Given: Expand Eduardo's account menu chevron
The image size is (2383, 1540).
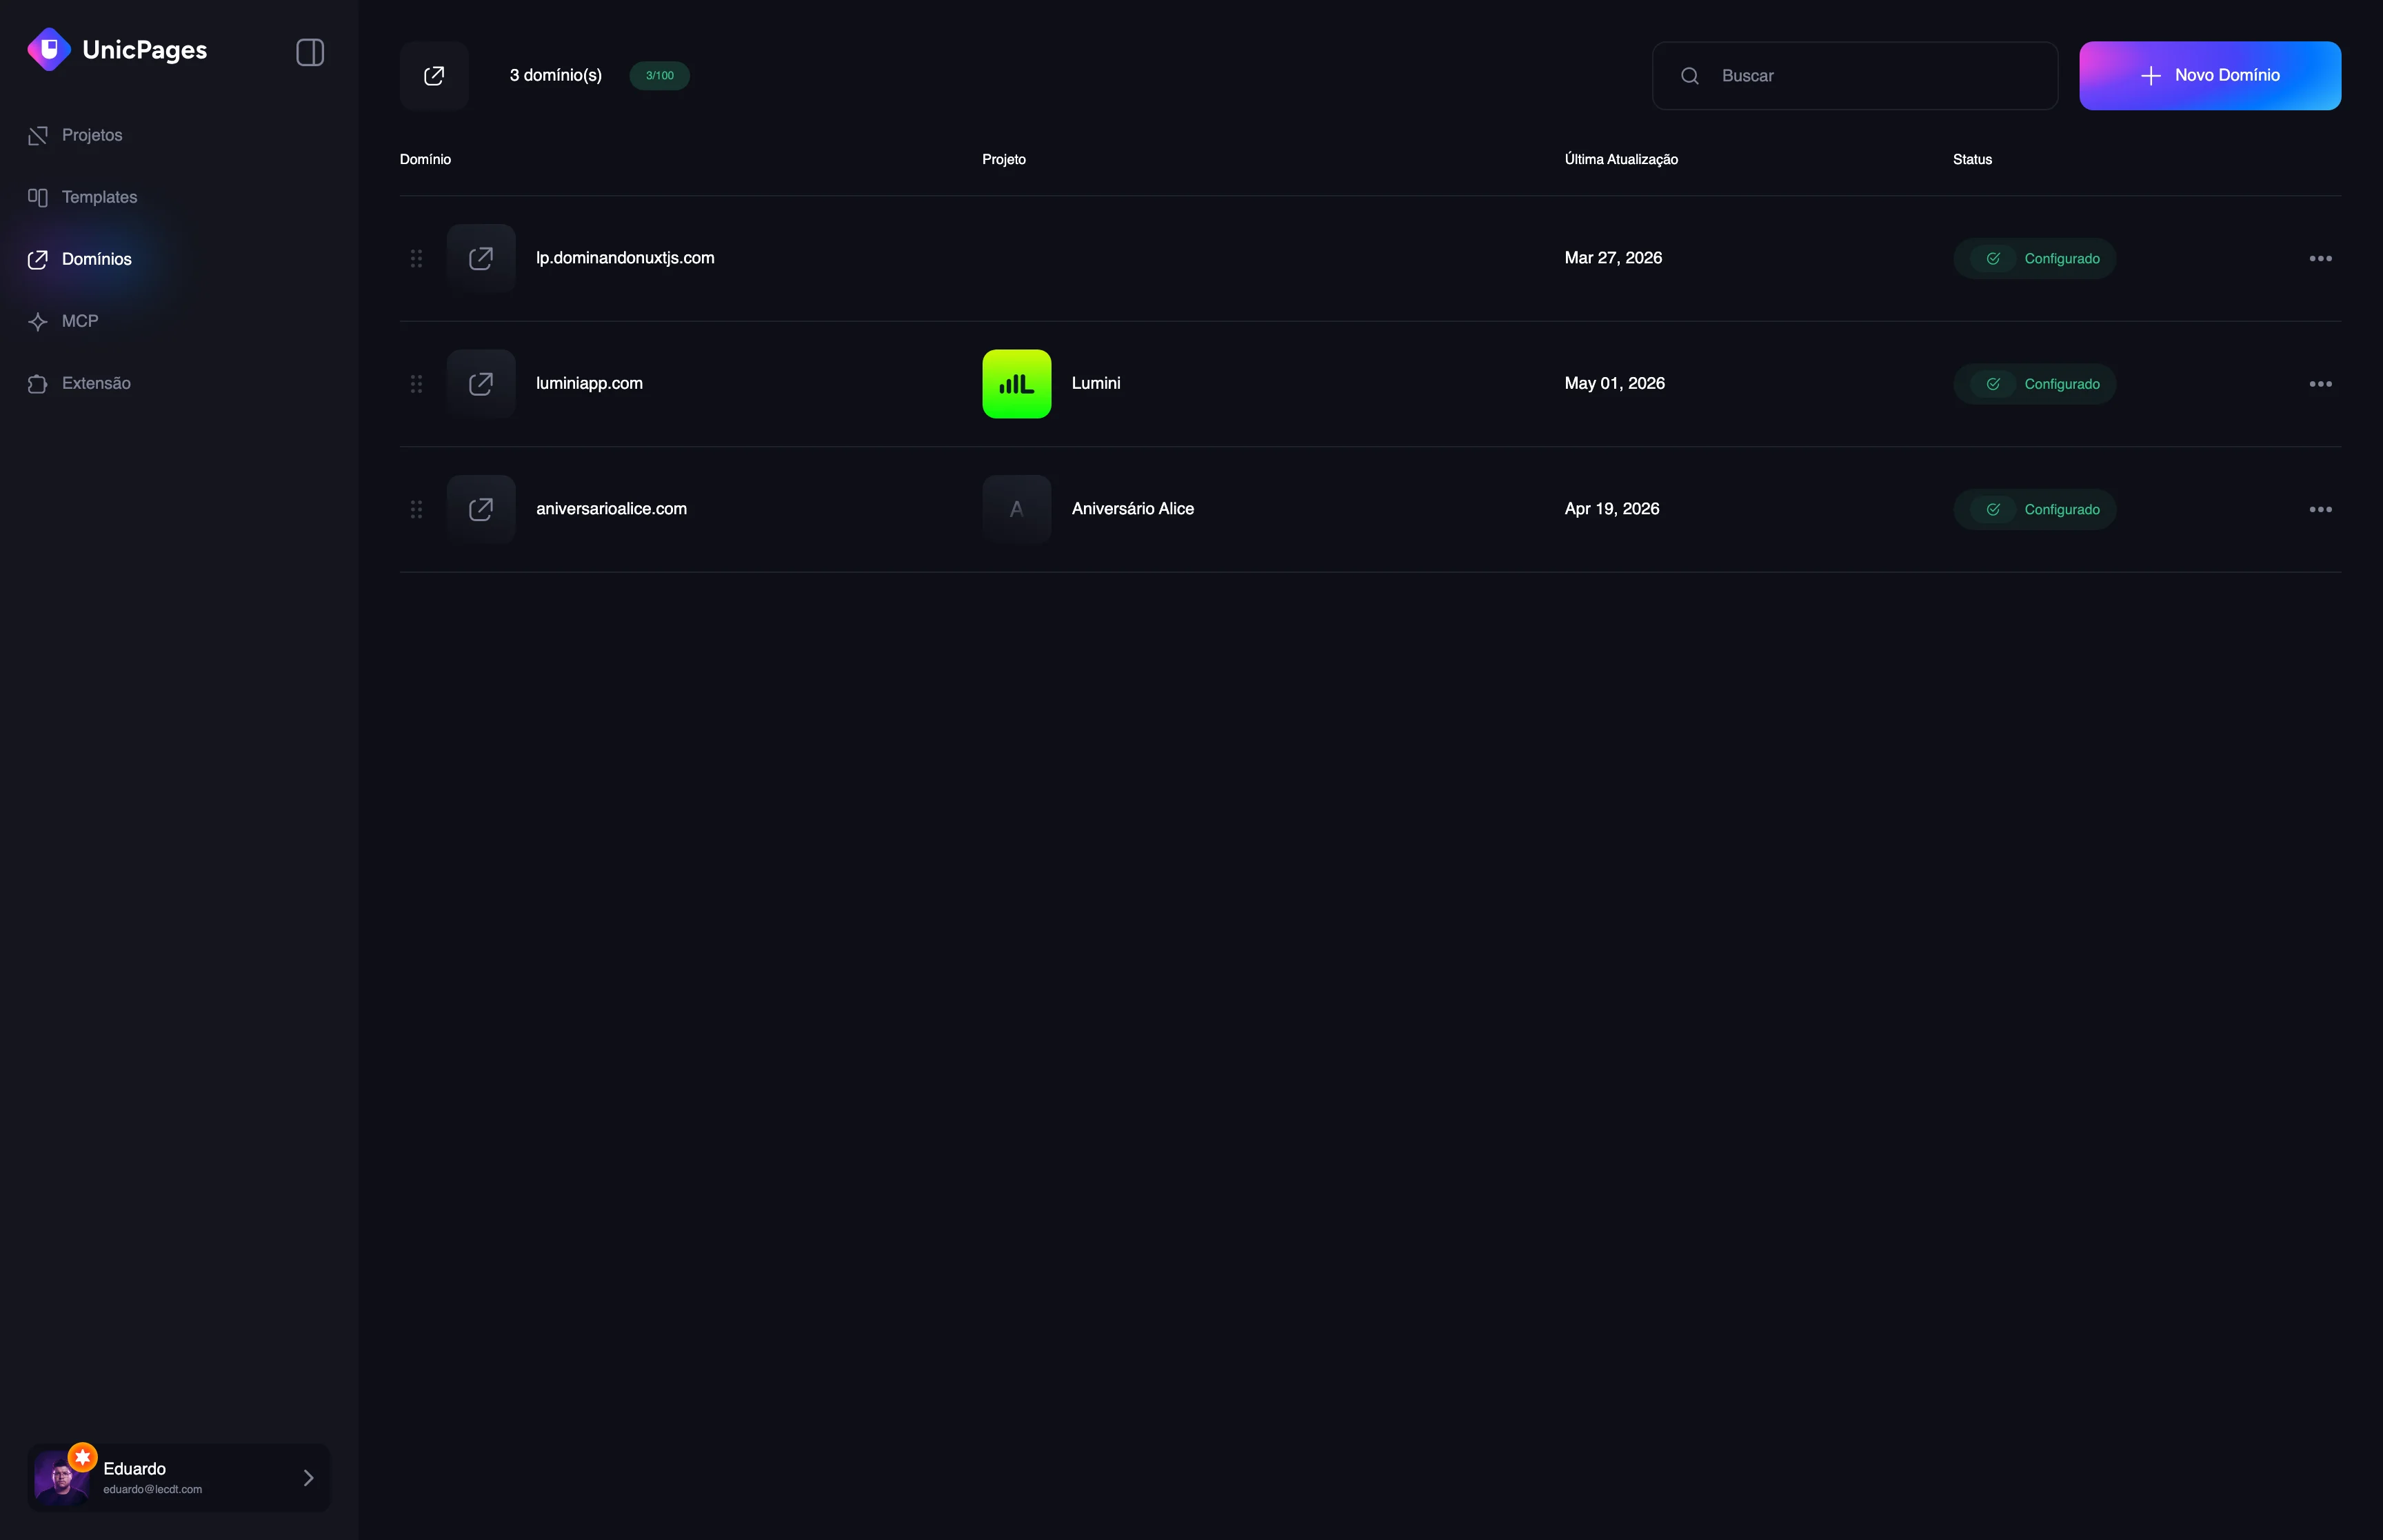Looking at the screenshot, I should 309,1478.
